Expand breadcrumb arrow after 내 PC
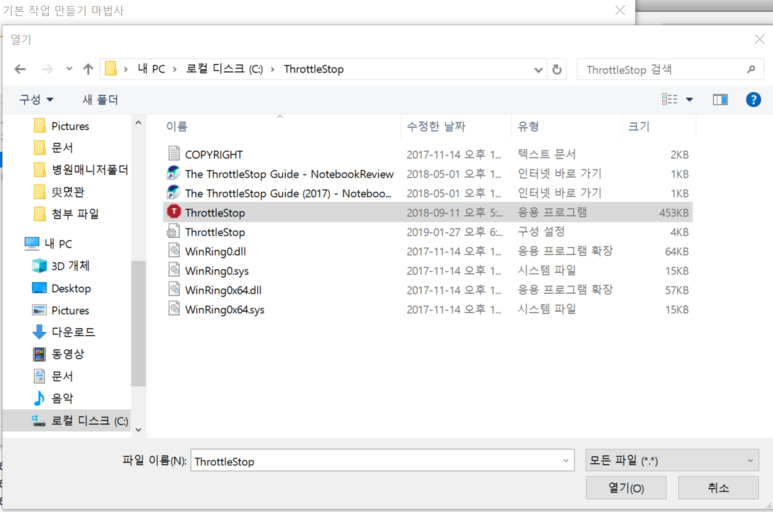Viewport: 773px width, 512px height. [175, 69]
